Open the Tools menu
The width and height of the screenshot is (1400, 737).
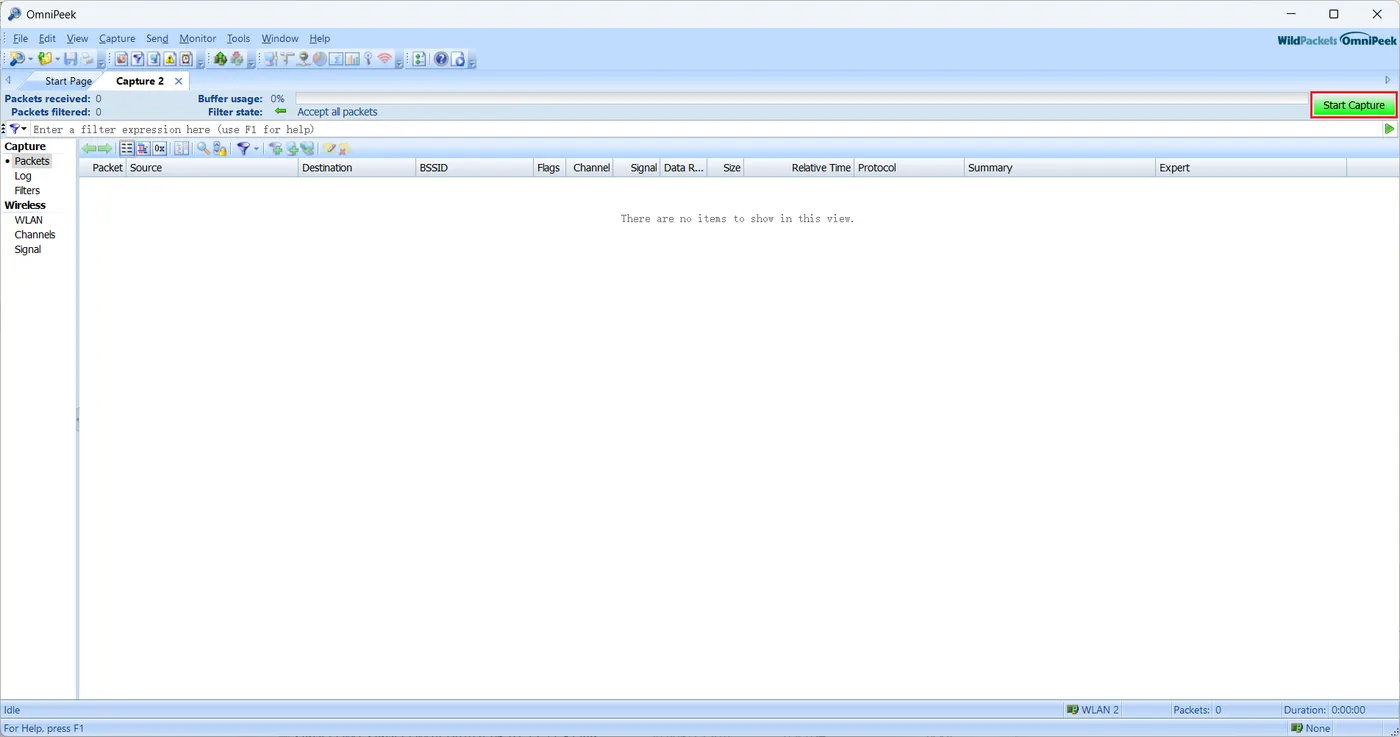238,39
